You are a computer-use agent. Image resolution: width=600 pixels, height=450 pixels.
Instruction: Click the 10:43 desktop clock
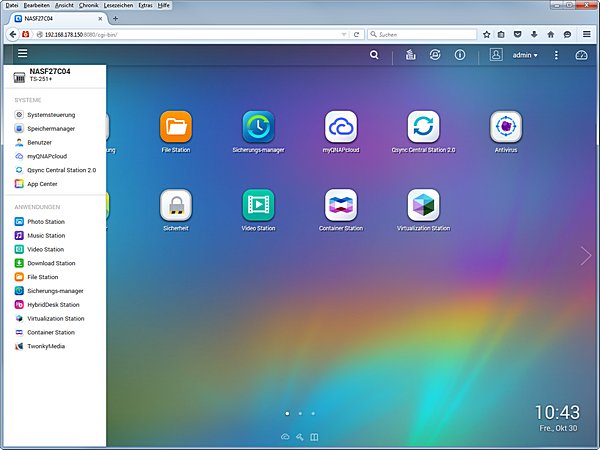click(x=558, y=412)
